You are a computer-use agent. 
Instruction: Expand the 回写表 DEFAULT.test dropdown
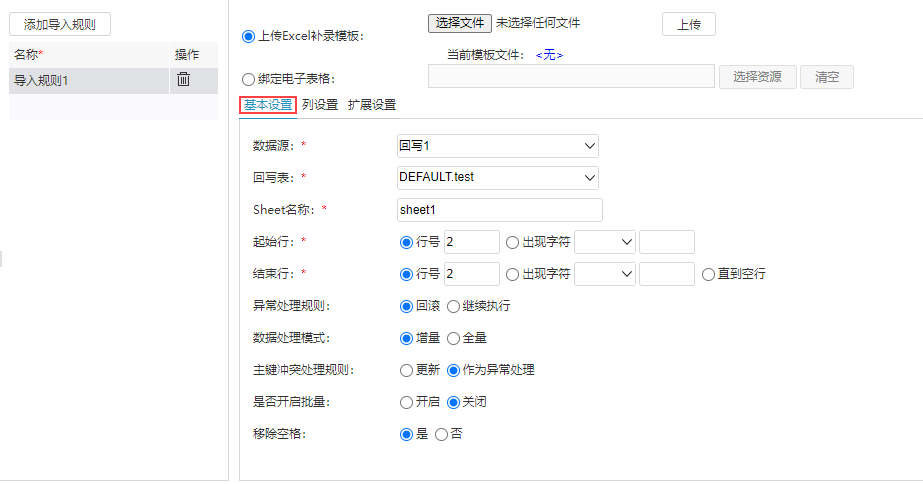[x=498, y=178]
